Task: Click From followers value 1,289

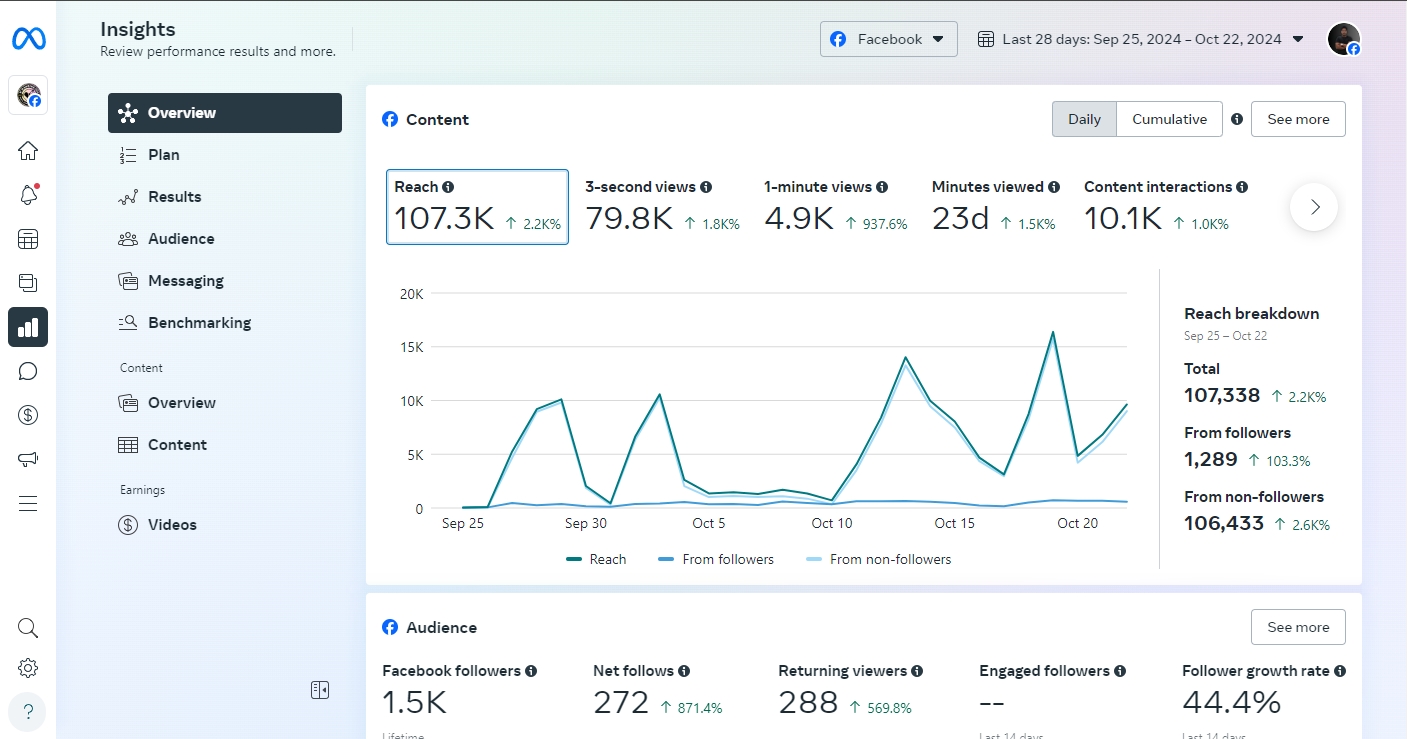Action: pos(1211,459)
